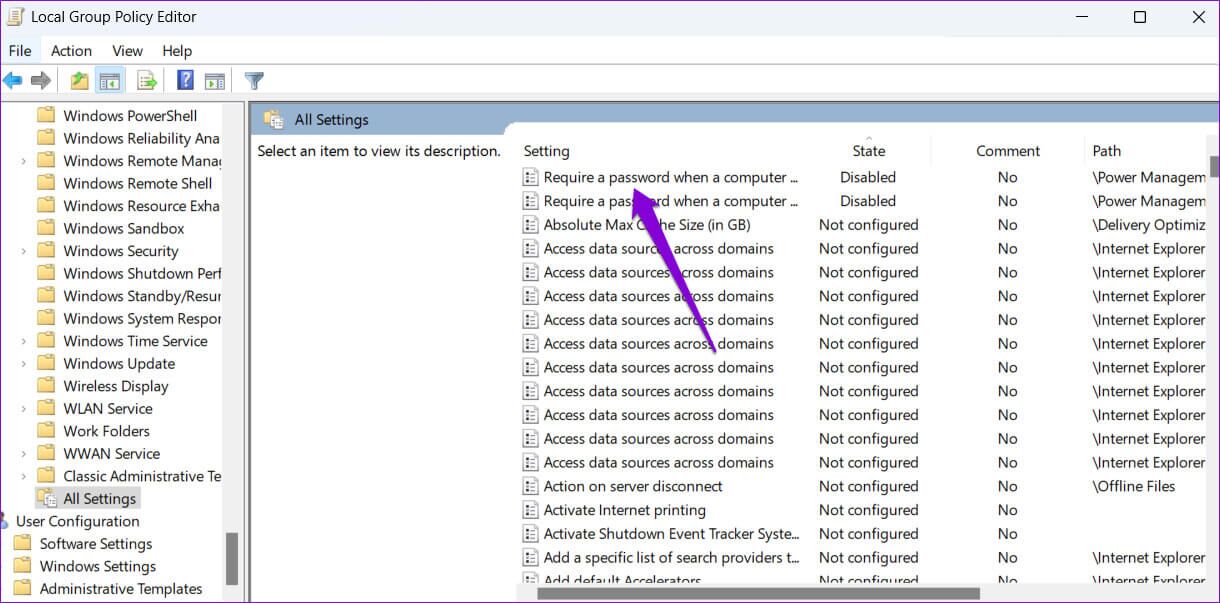Click the Export List toolbar icon

pos(147,81)
